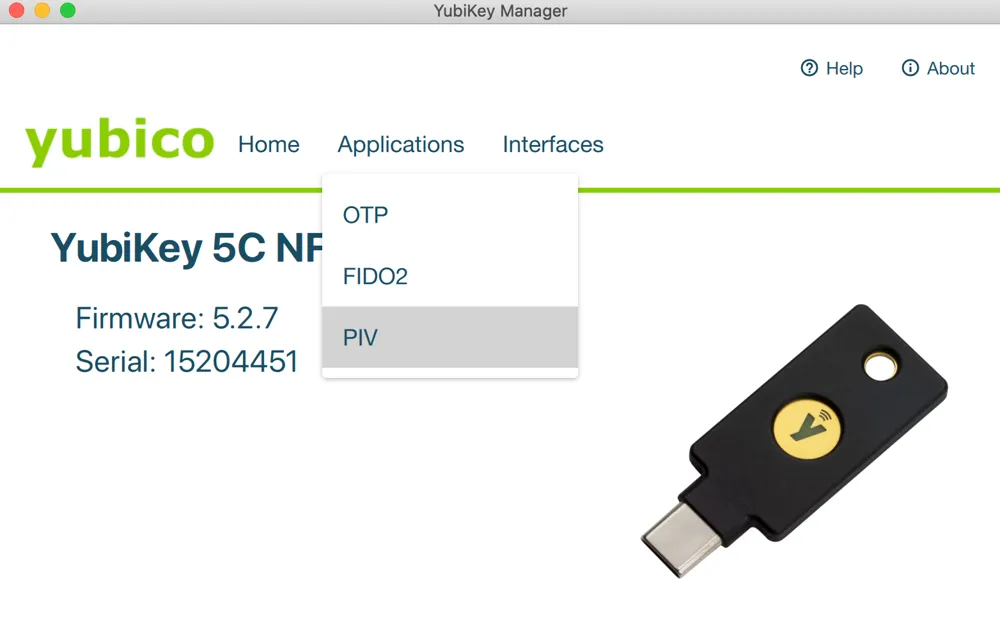
Task: Go to the Home tab
Action: (x=268, y=145)
